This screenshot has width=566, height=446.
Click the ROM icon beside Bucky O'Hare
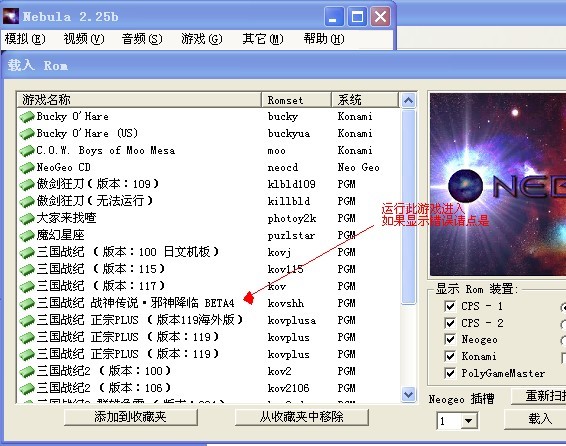(x=27, y=117)
